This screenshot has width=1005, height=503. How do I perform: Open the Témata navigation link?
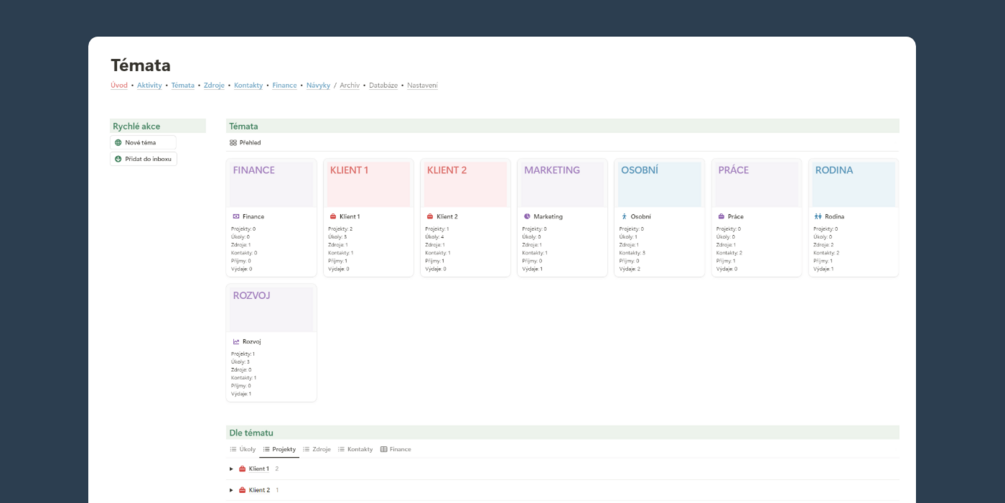click(183, 85)
